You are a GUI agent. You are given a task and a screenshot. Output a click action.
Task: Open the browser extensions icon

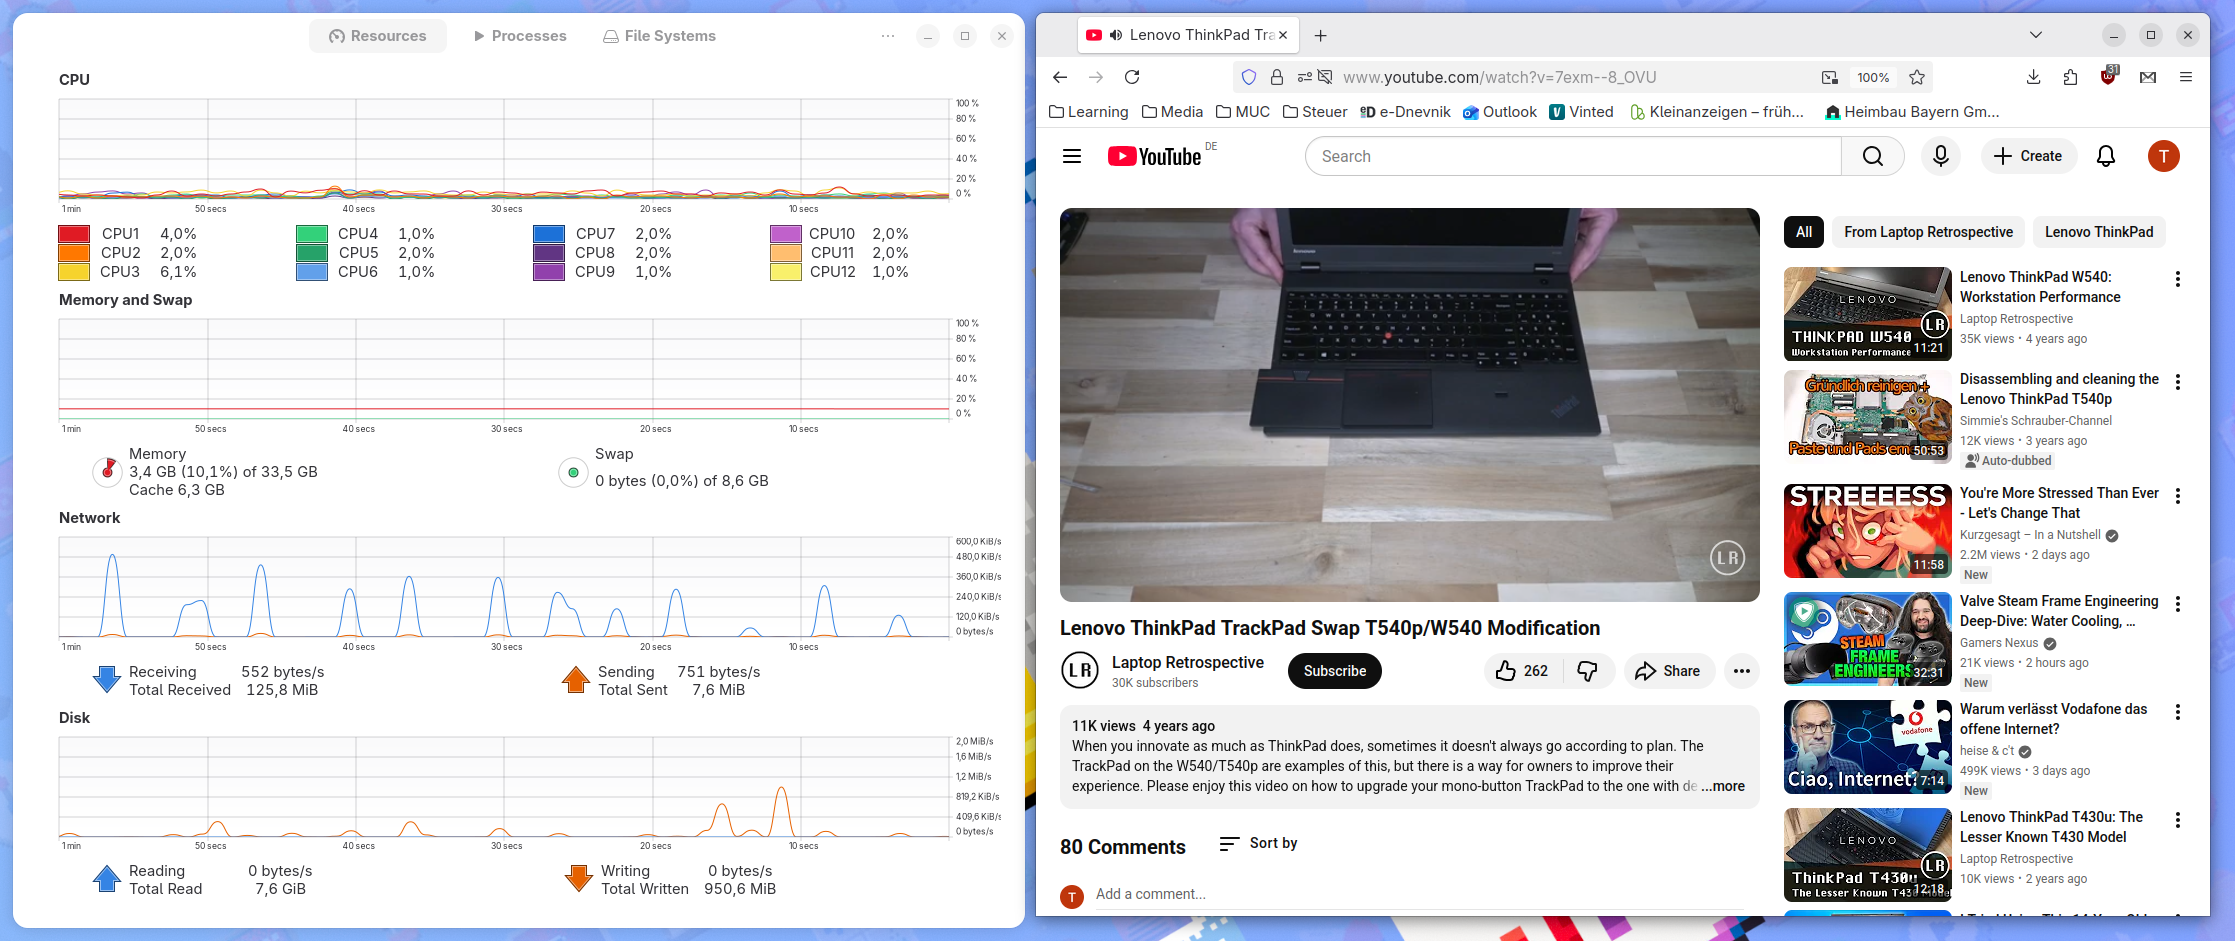click(x=2070, y=77)
